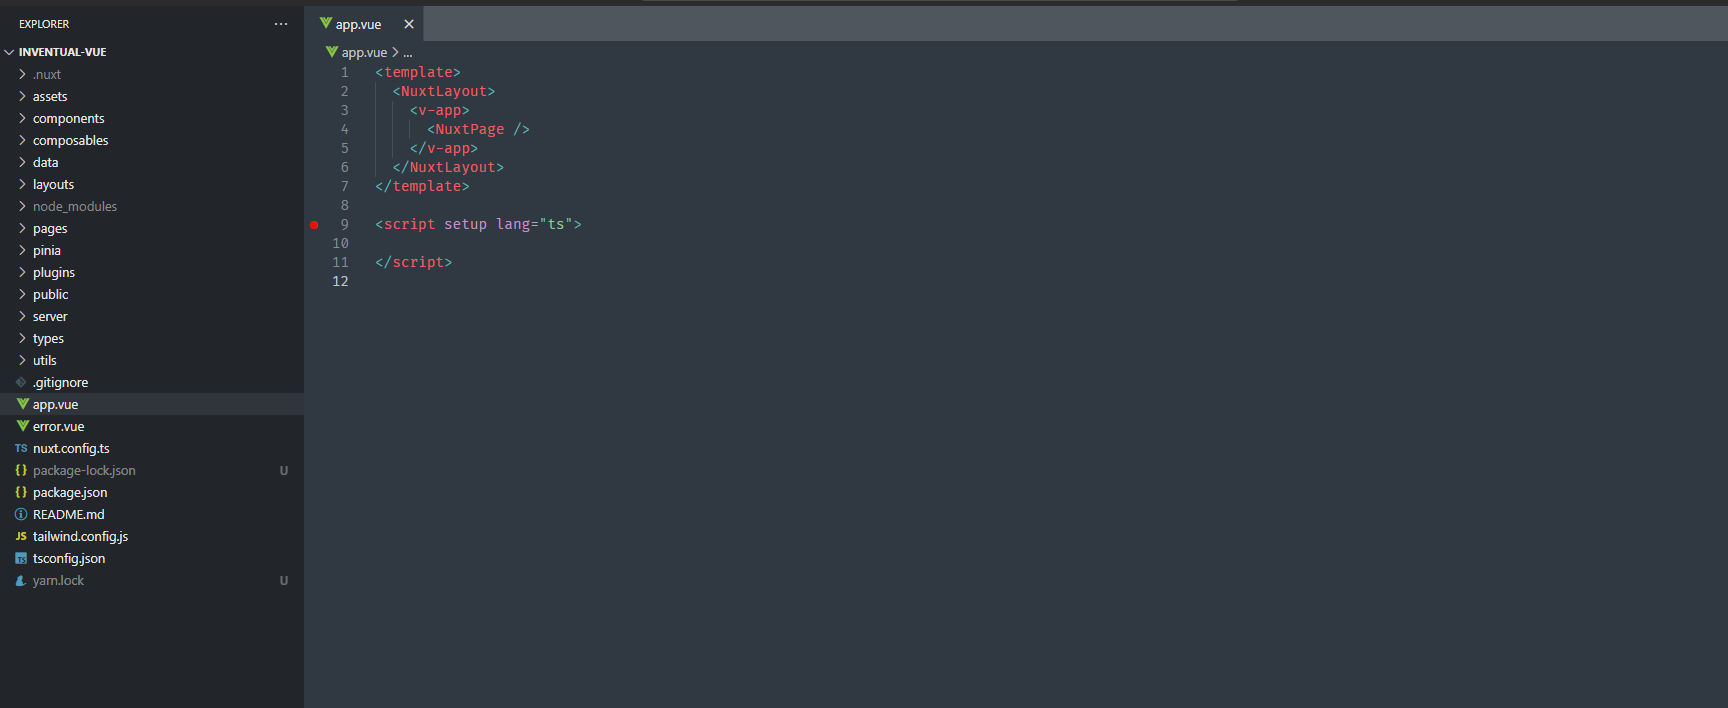The image size is (1728, 708).
Task: Click the TS icon of nuxt.config.ts
Action: click(21, 448)
